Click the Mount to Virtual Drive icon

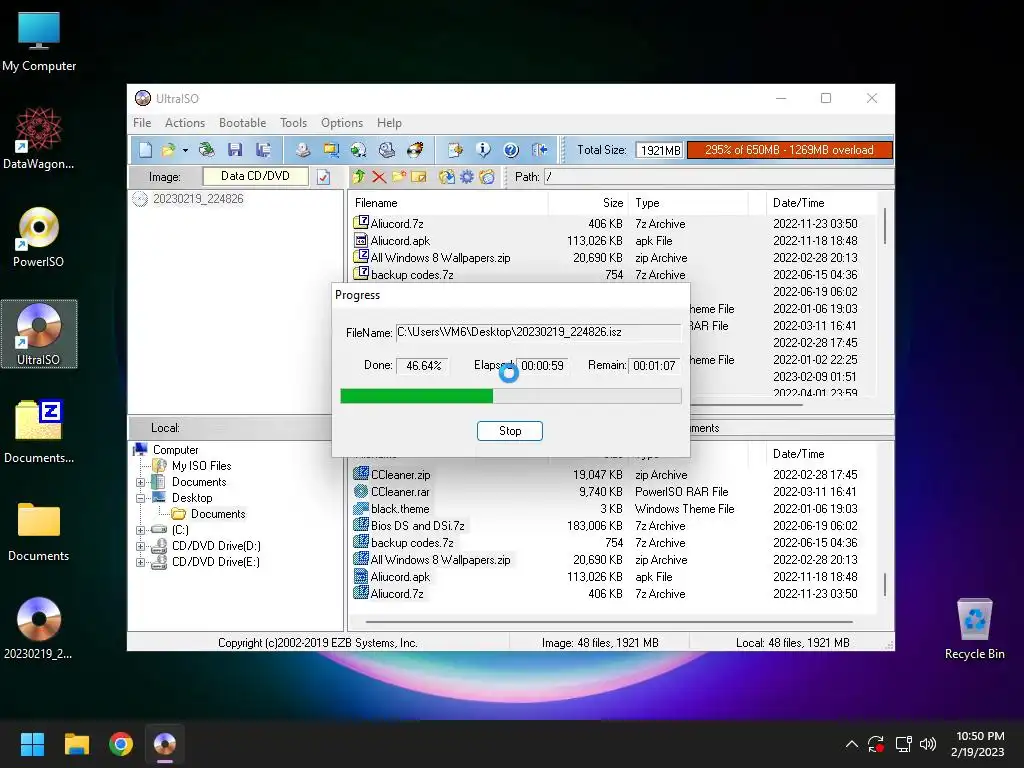[387, 150]
